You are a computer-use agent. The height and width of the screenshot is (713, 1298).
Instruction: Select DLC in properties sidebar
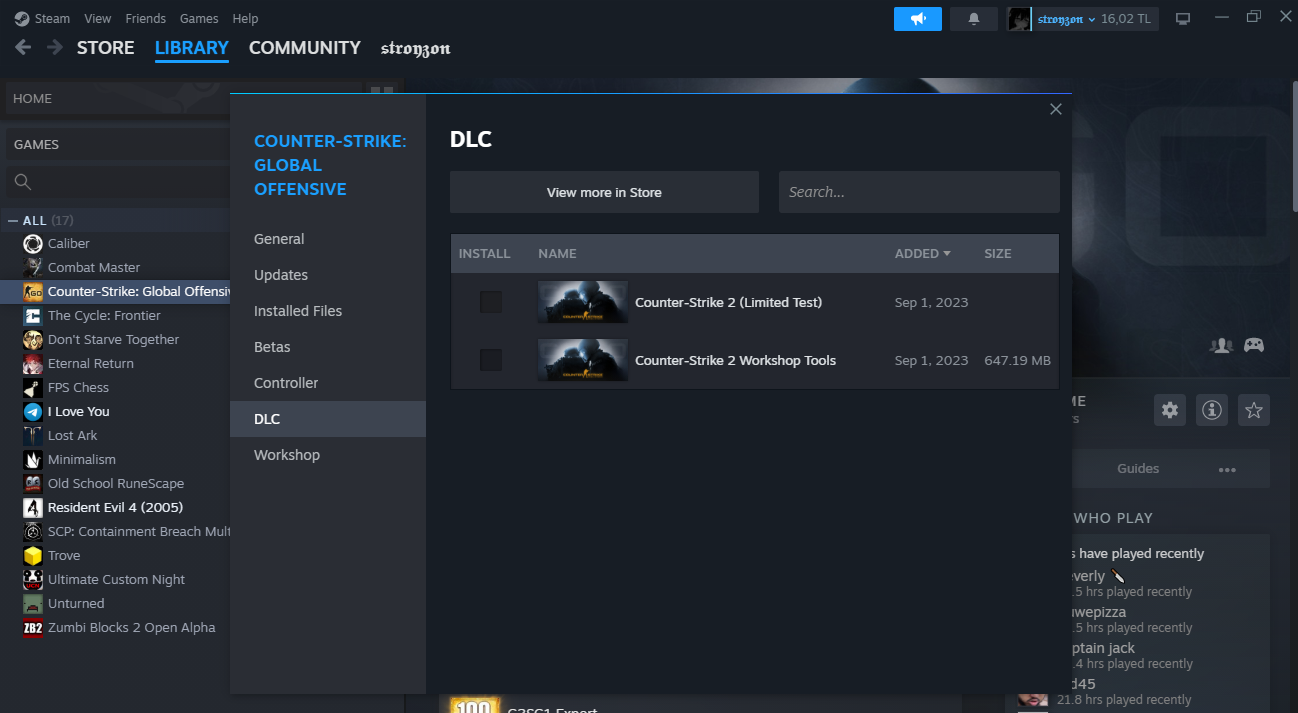point(328,419)
